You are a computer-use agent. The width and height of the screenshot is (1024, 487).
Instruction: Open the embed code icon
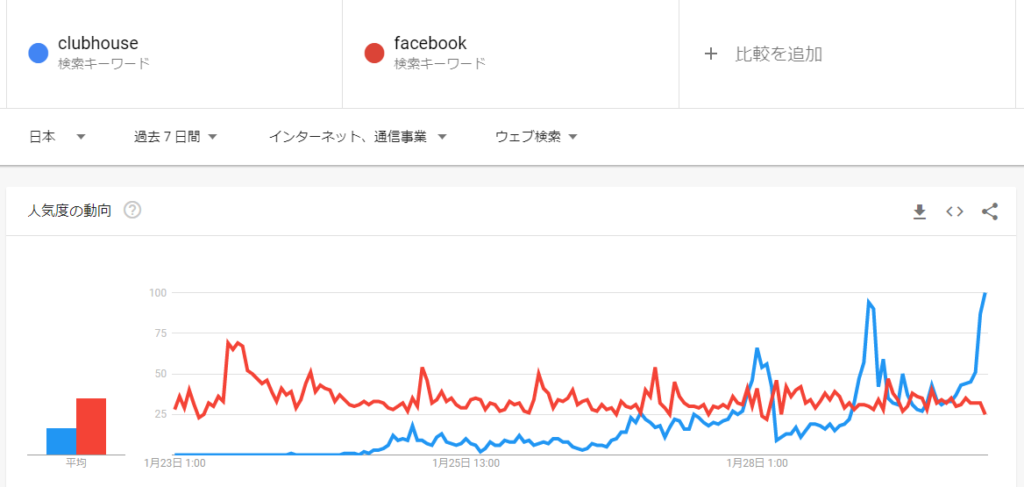pyautogui.click(x=955, y=212)
